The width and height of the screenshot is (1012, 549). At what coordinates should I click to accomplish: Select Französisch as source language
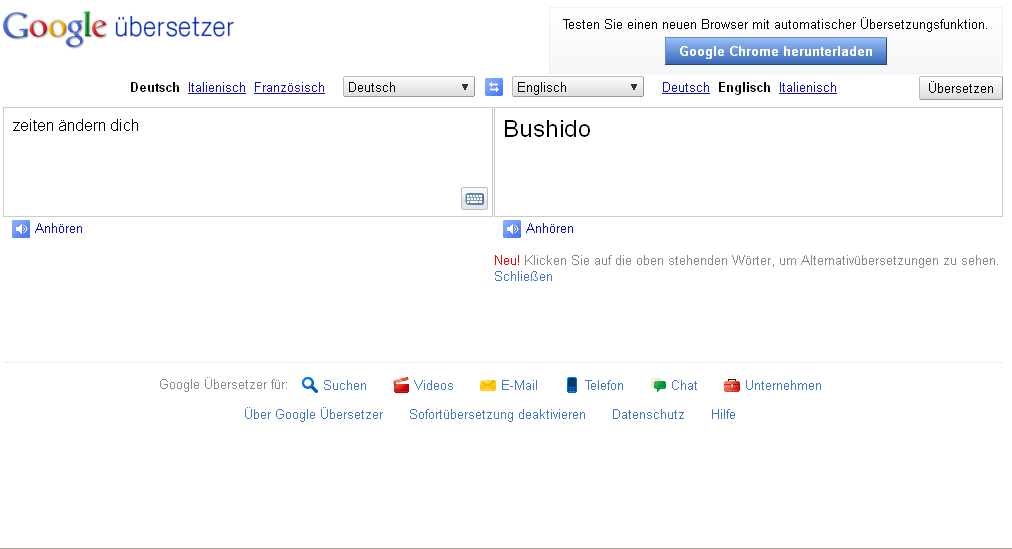289,88
